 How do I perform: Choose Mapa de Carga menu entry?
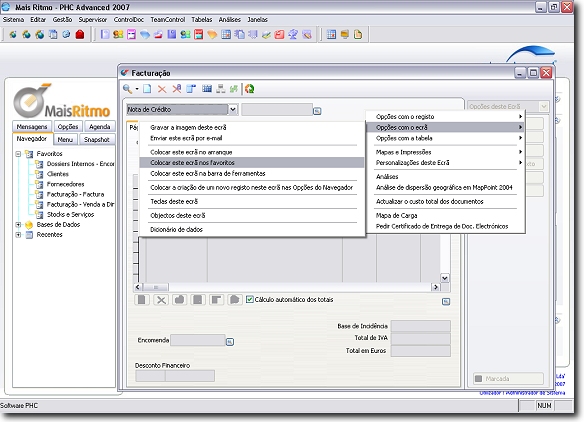445,216
